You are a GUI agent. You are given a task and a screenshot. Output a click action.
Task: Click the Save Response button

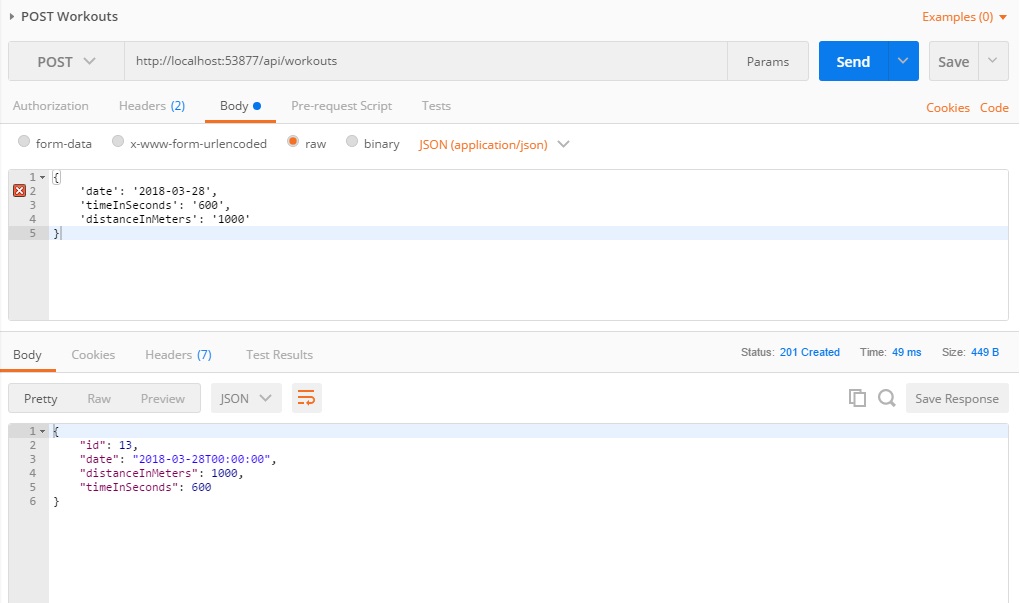coord(956,398)
